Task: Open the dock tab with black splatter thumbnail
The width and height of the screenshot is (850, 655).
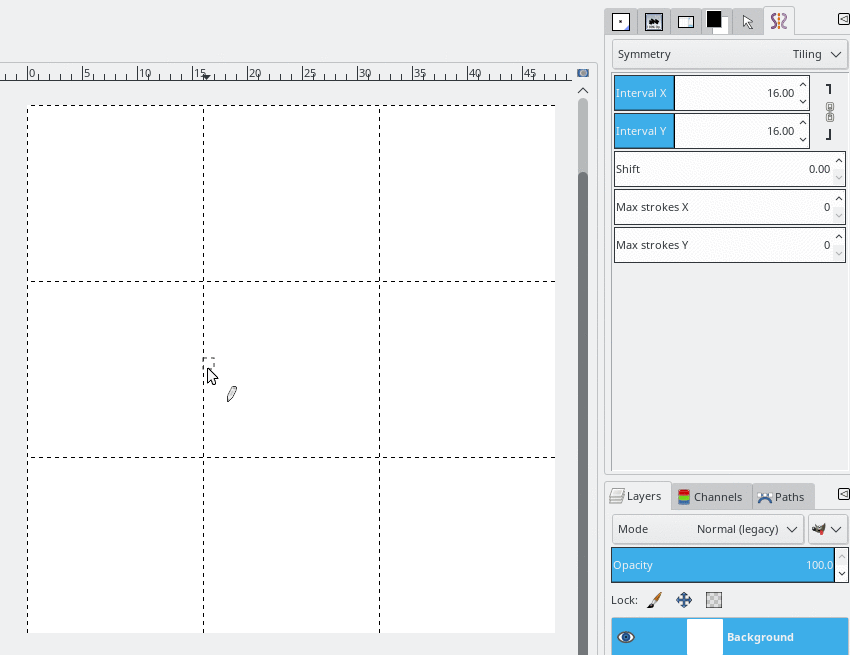Action: (653, 22)
